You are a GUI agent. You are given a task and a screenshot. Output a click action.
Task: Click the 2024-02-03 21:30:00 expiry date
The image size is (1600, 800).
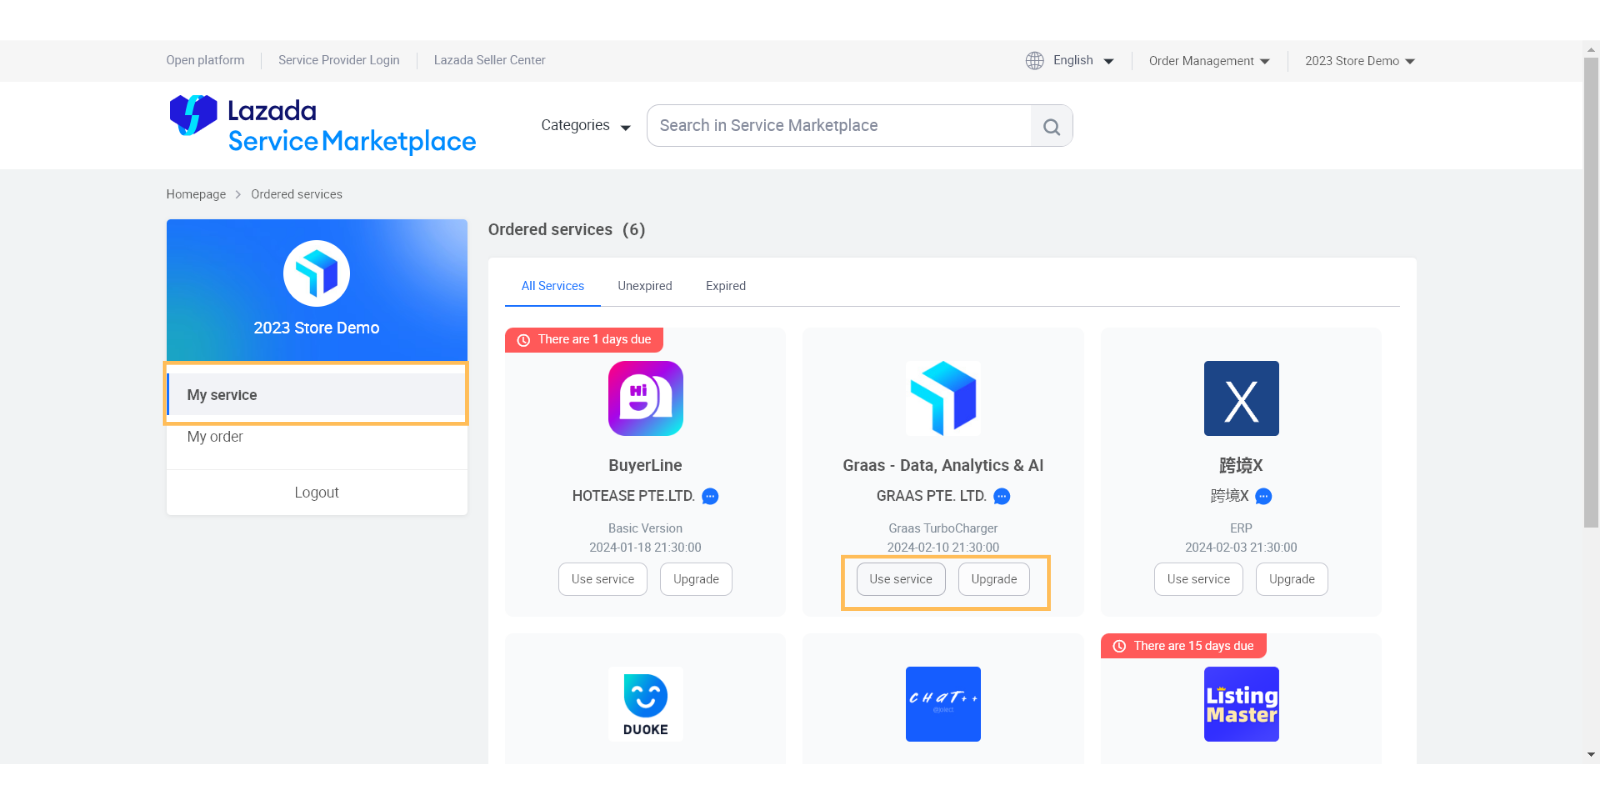[1241, 548]
